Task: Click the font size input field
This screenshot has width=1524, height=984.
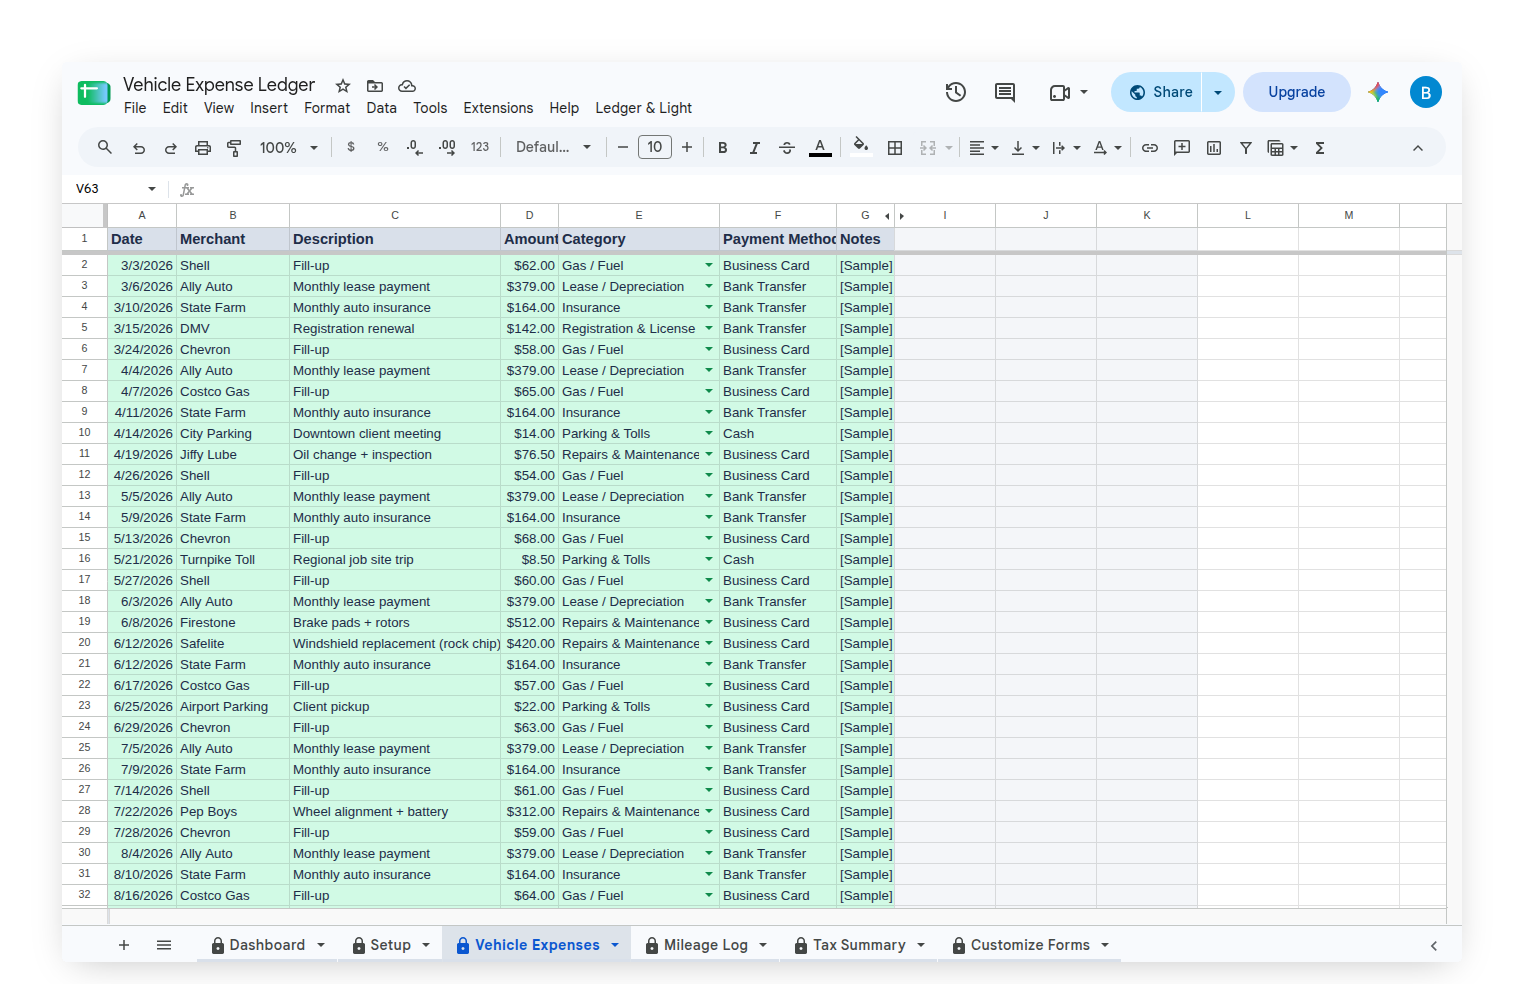Action: (655, 148)
